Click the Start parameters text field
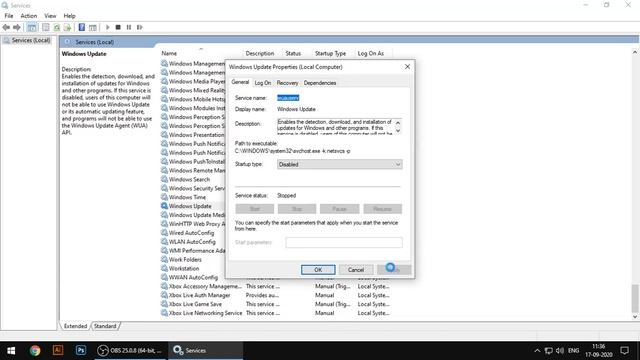Screen dimensions: 640x360 [344, 242]
